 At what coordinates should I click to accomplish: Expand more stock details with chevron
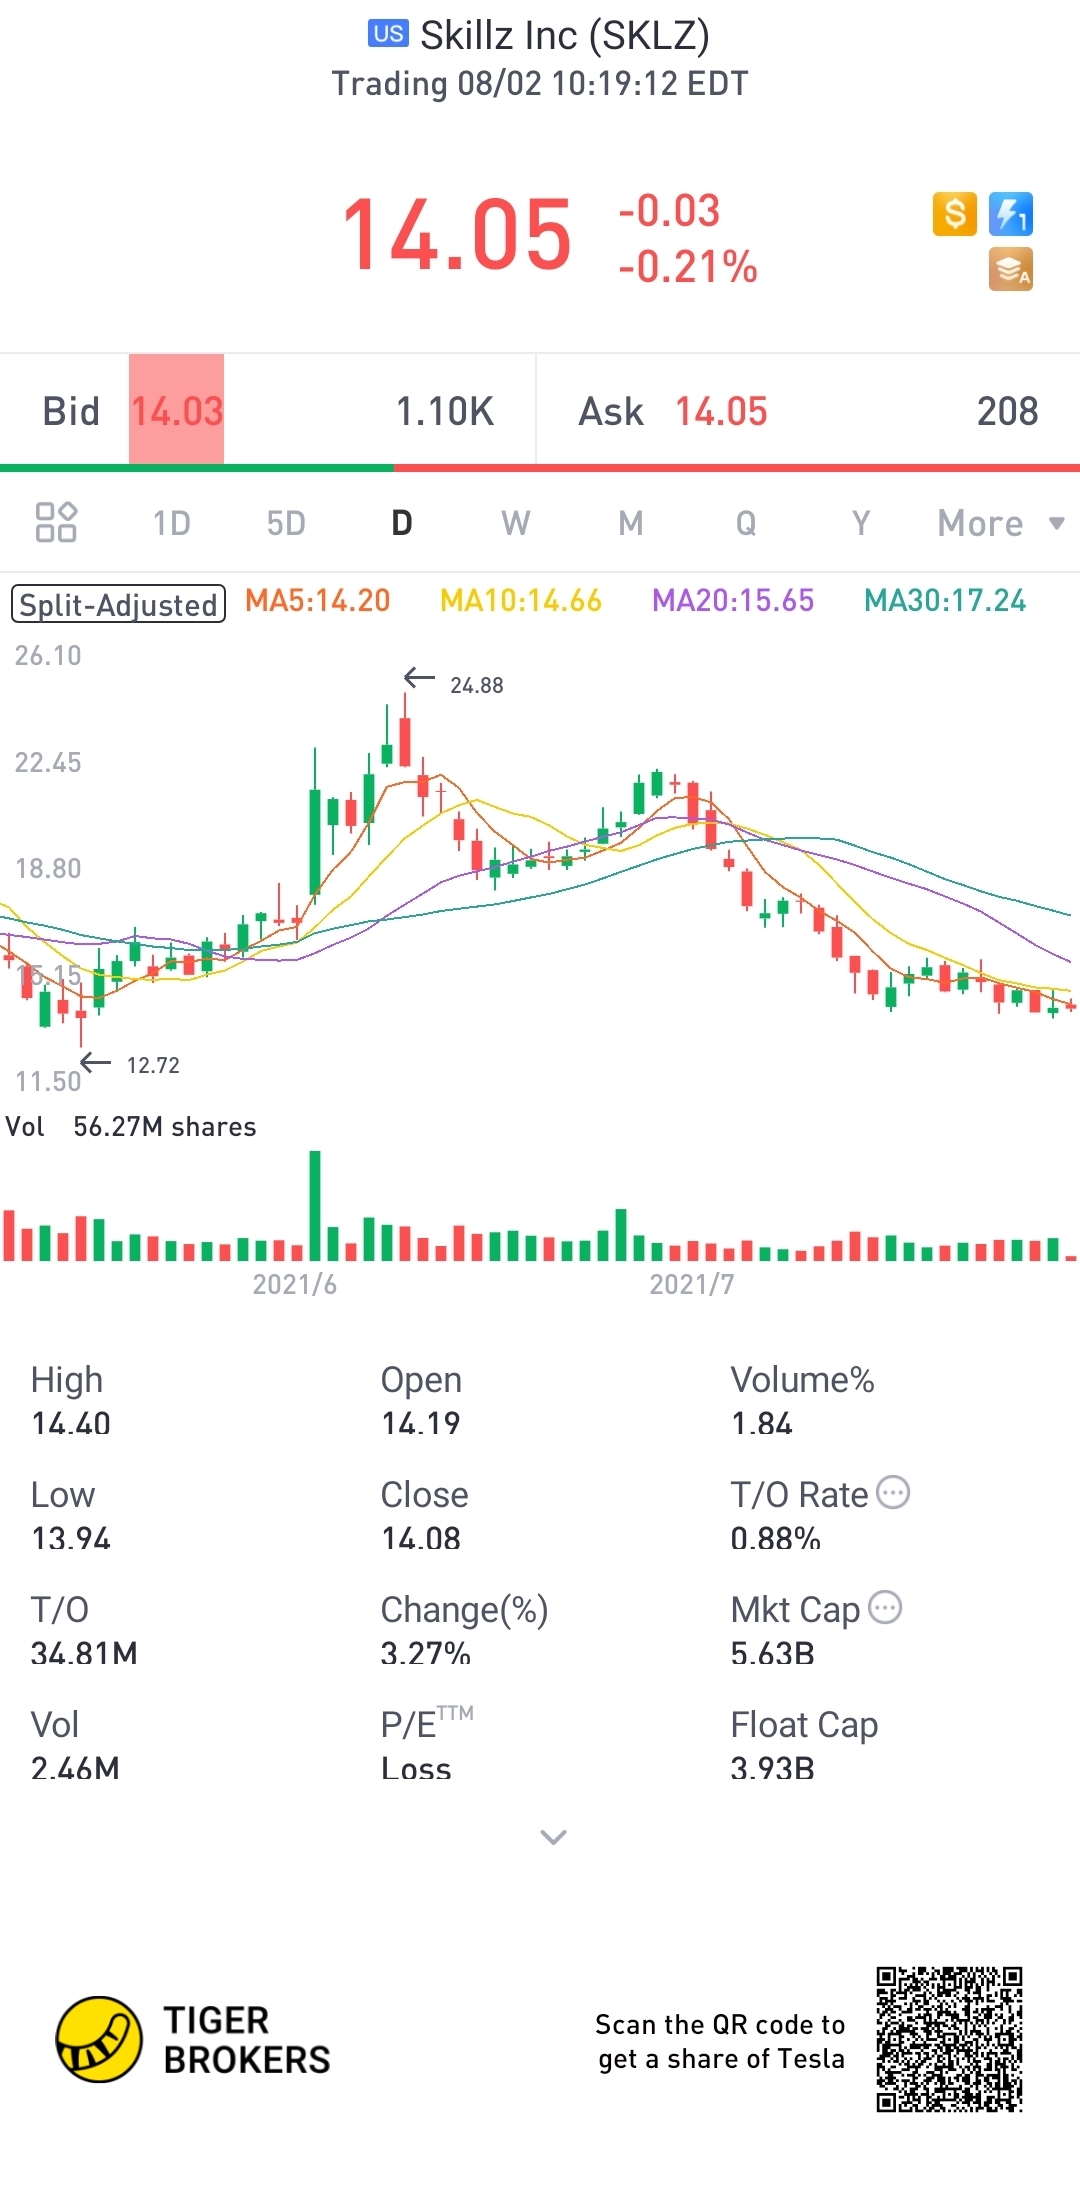[553, 1837]
